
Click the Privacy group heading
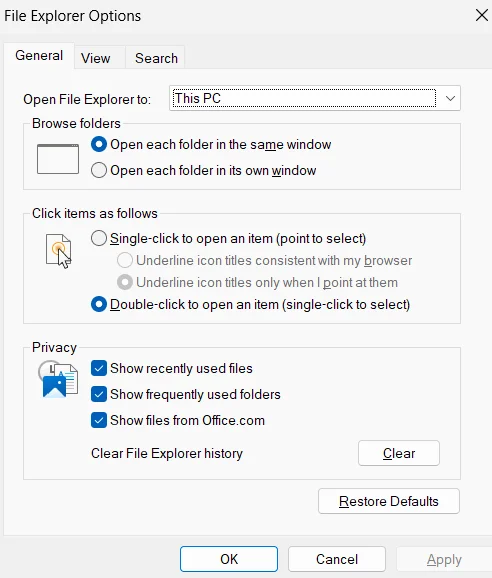coord(54,348)
